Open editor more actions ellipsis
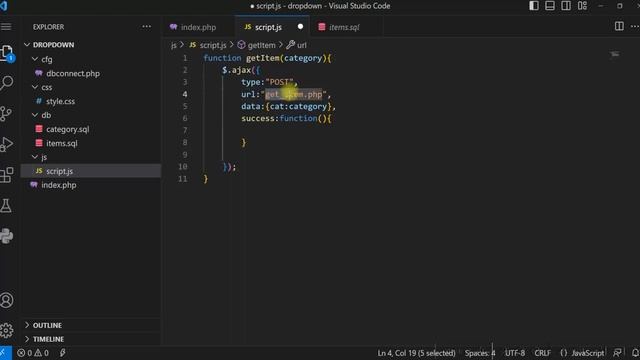 [635, 26]
